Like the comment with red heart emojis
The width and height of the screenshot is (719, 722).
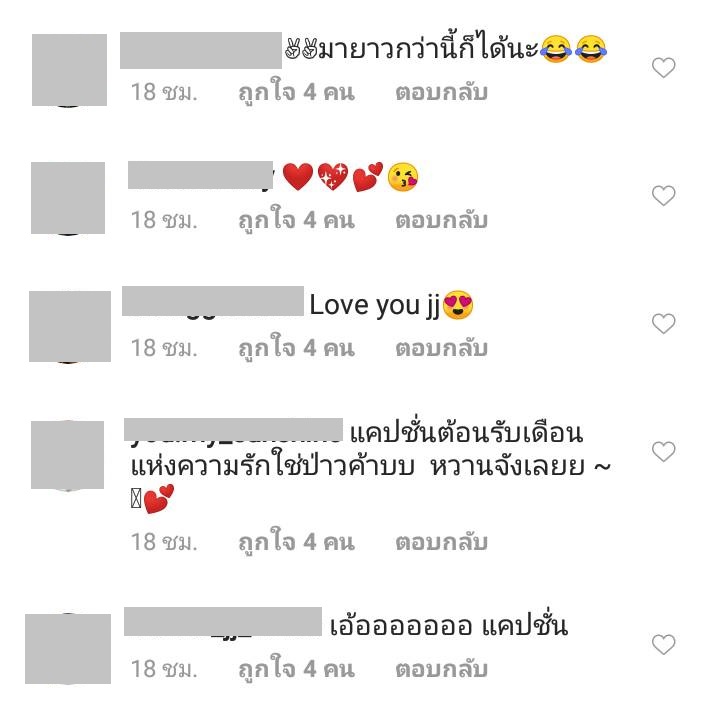pyautogui.click(x=663, y=196)
